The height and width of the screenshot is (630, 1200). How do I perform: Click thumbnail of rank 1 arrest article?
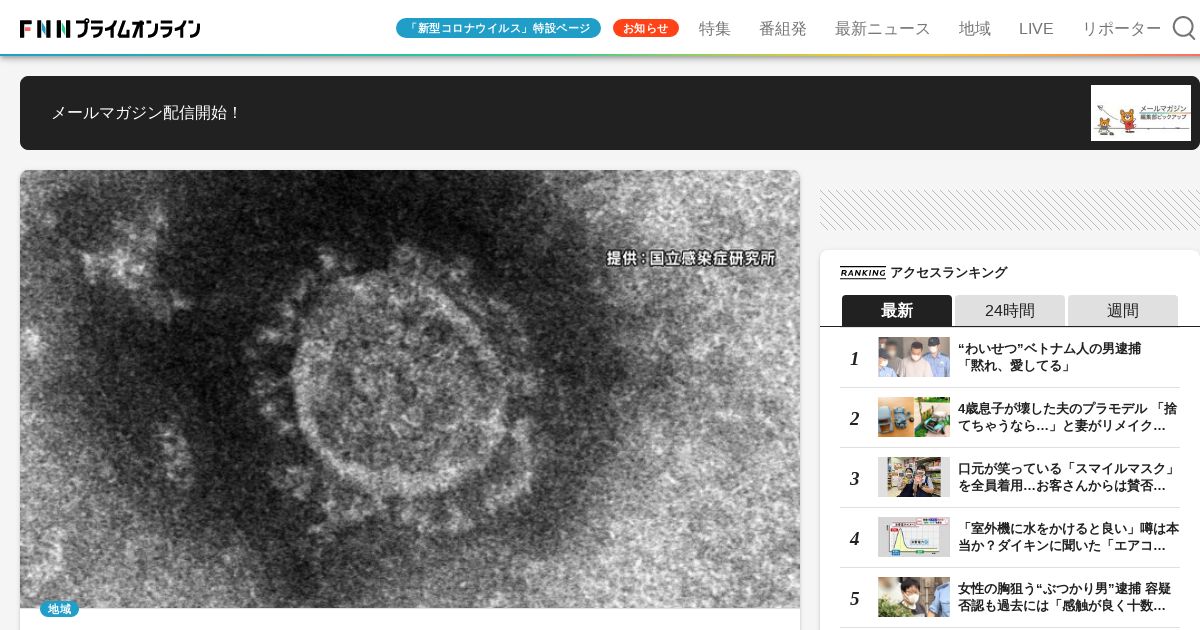914,357
